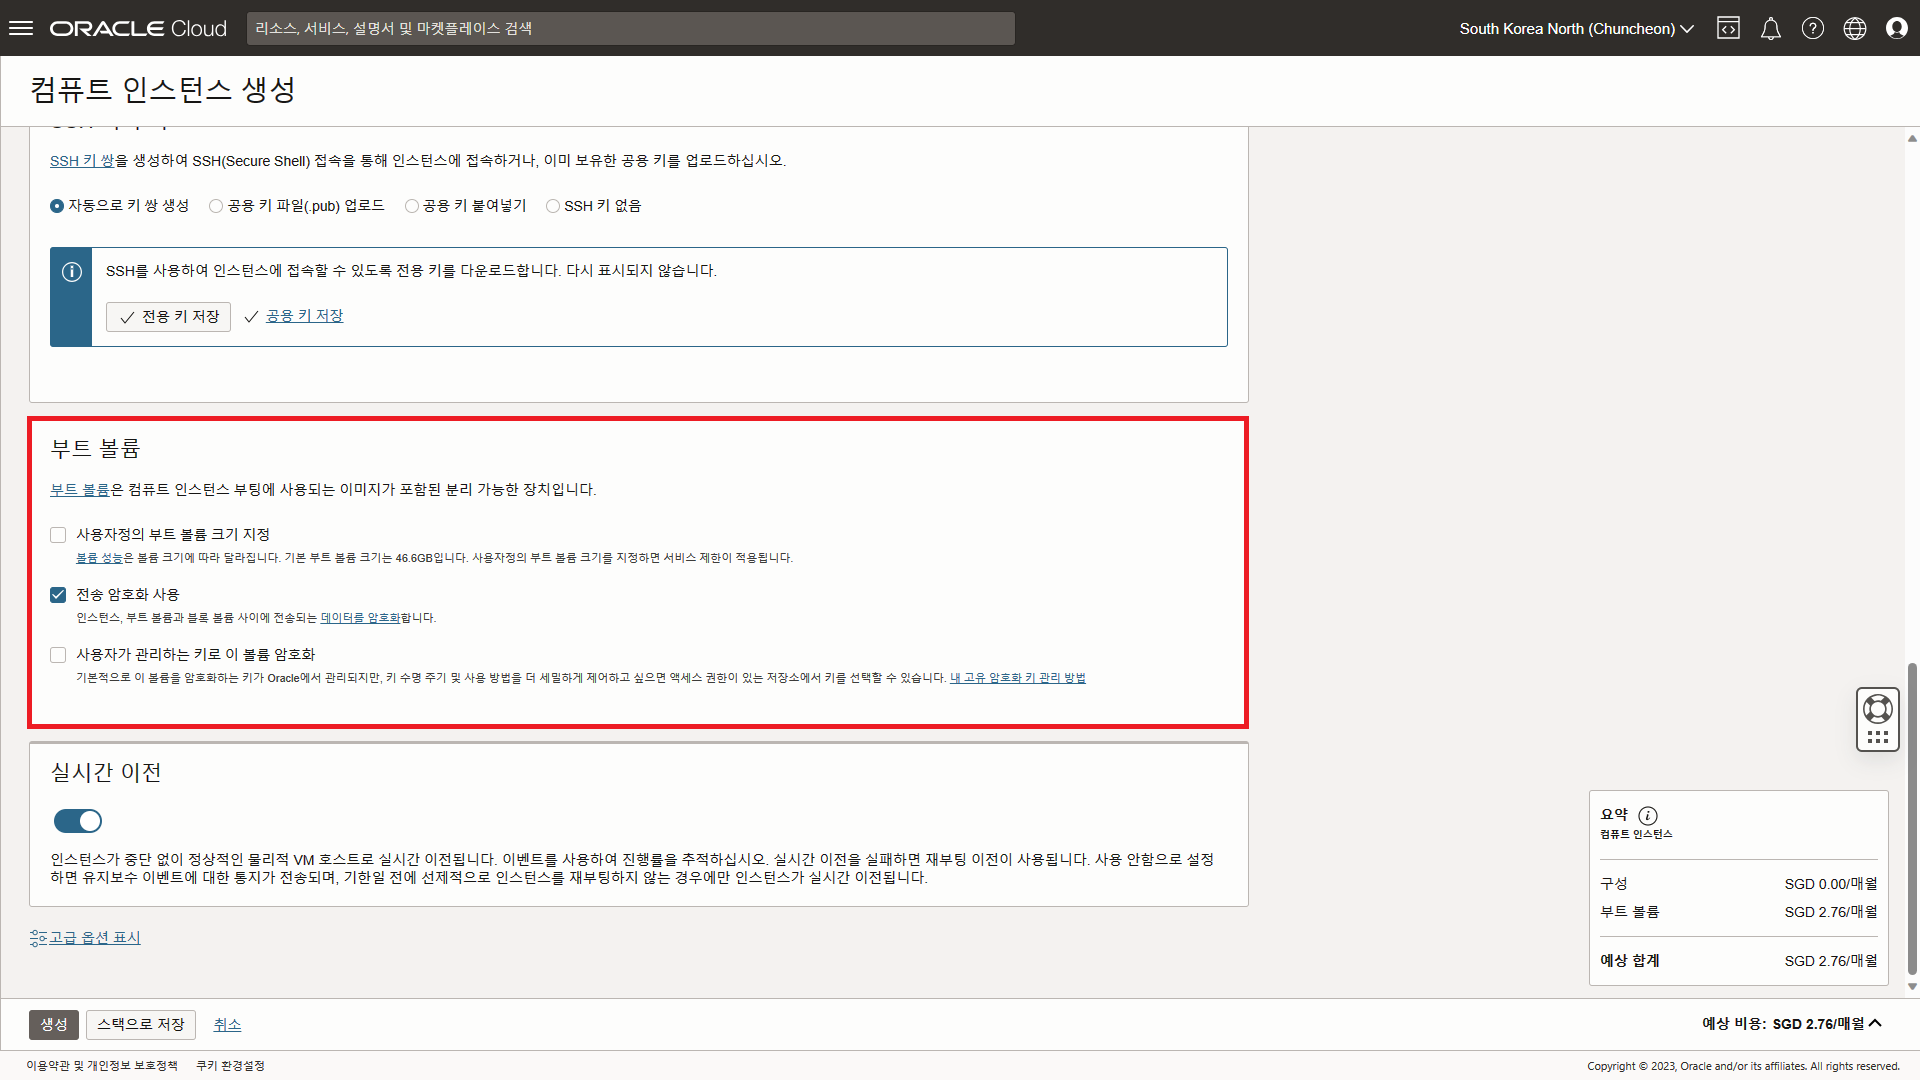Click the lifebuoy support widget
This screenshot has height=1080, width=1920.
pos(1877,710)
